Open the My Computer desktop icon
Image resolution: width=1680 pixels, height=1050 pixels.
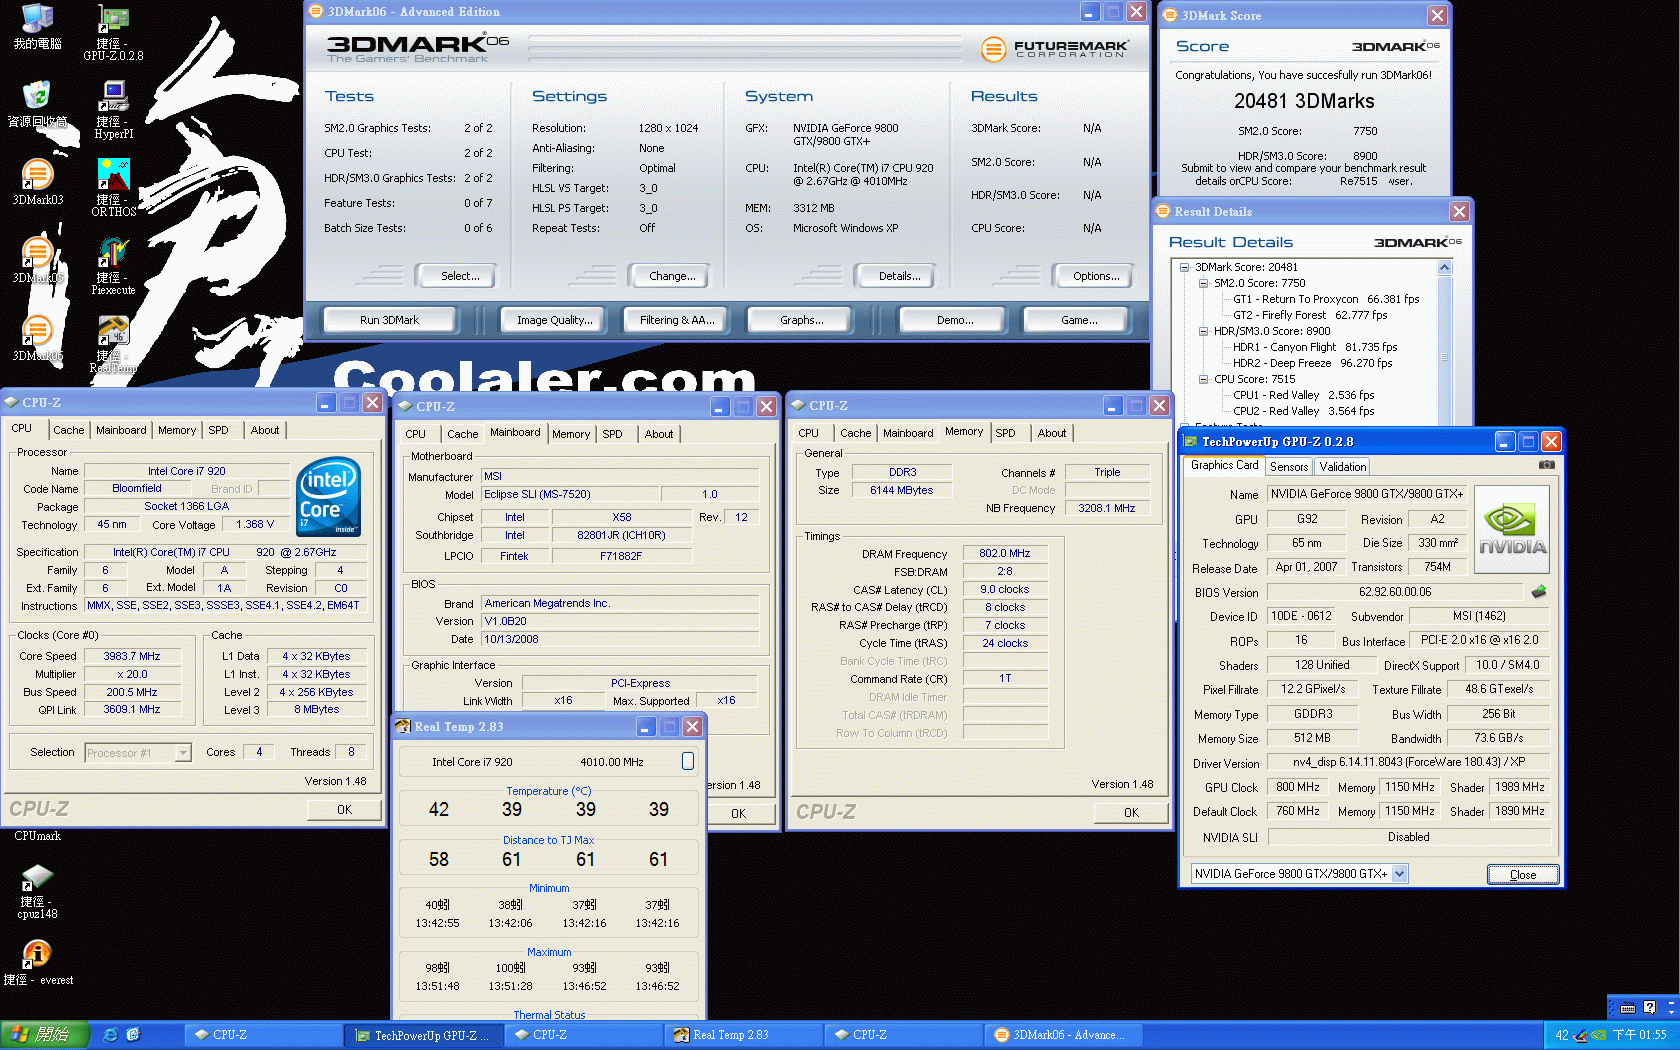tap(37, 26)
